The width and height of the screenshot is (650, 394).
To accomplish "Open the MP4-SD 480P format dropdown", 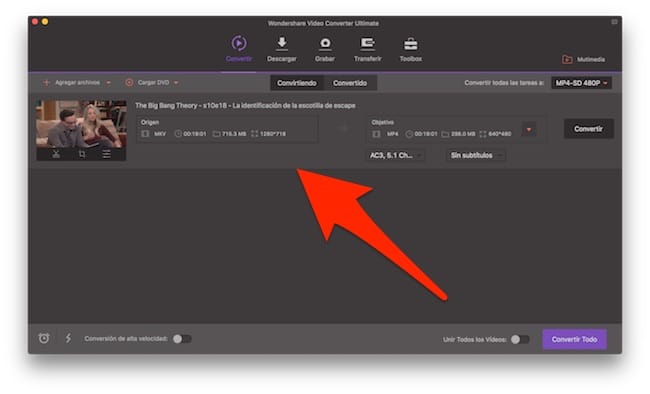I will pyautogui.click(x=581, y=83).
